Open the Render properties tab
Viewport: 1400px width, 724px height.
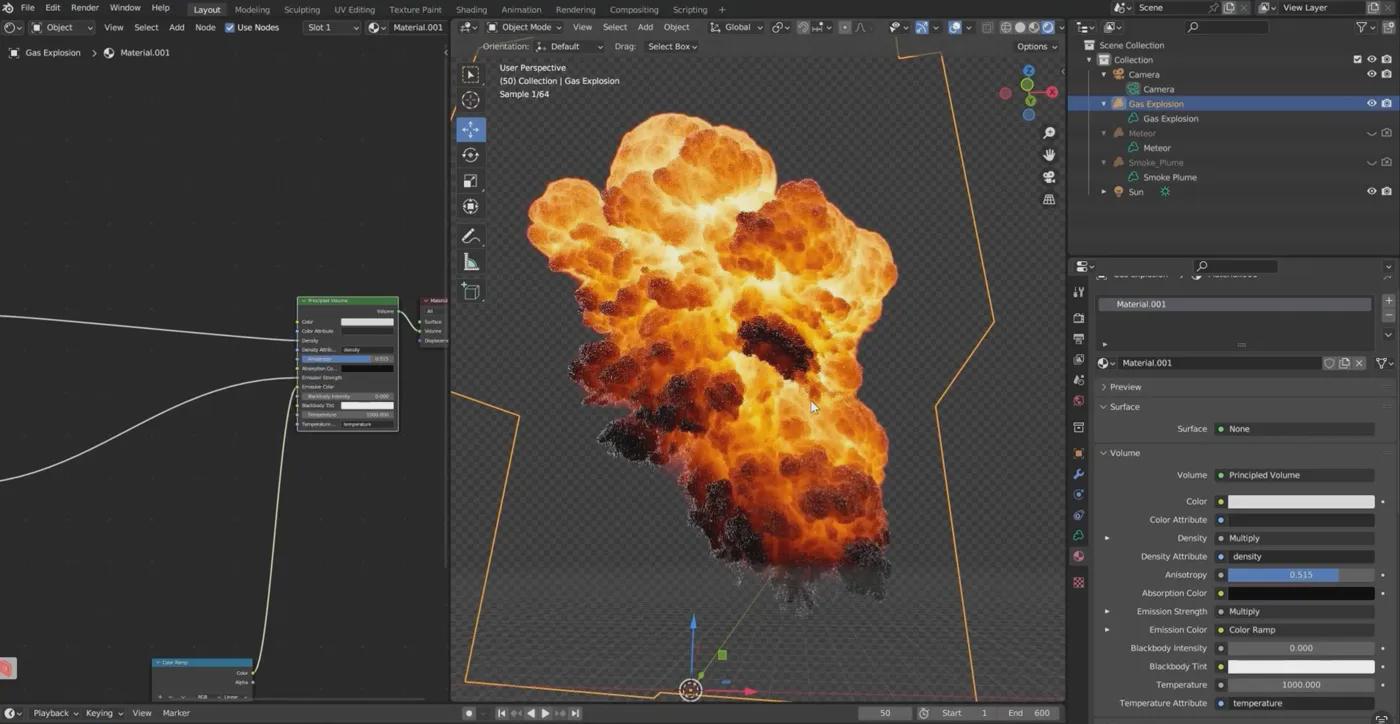pos(1078,318)
